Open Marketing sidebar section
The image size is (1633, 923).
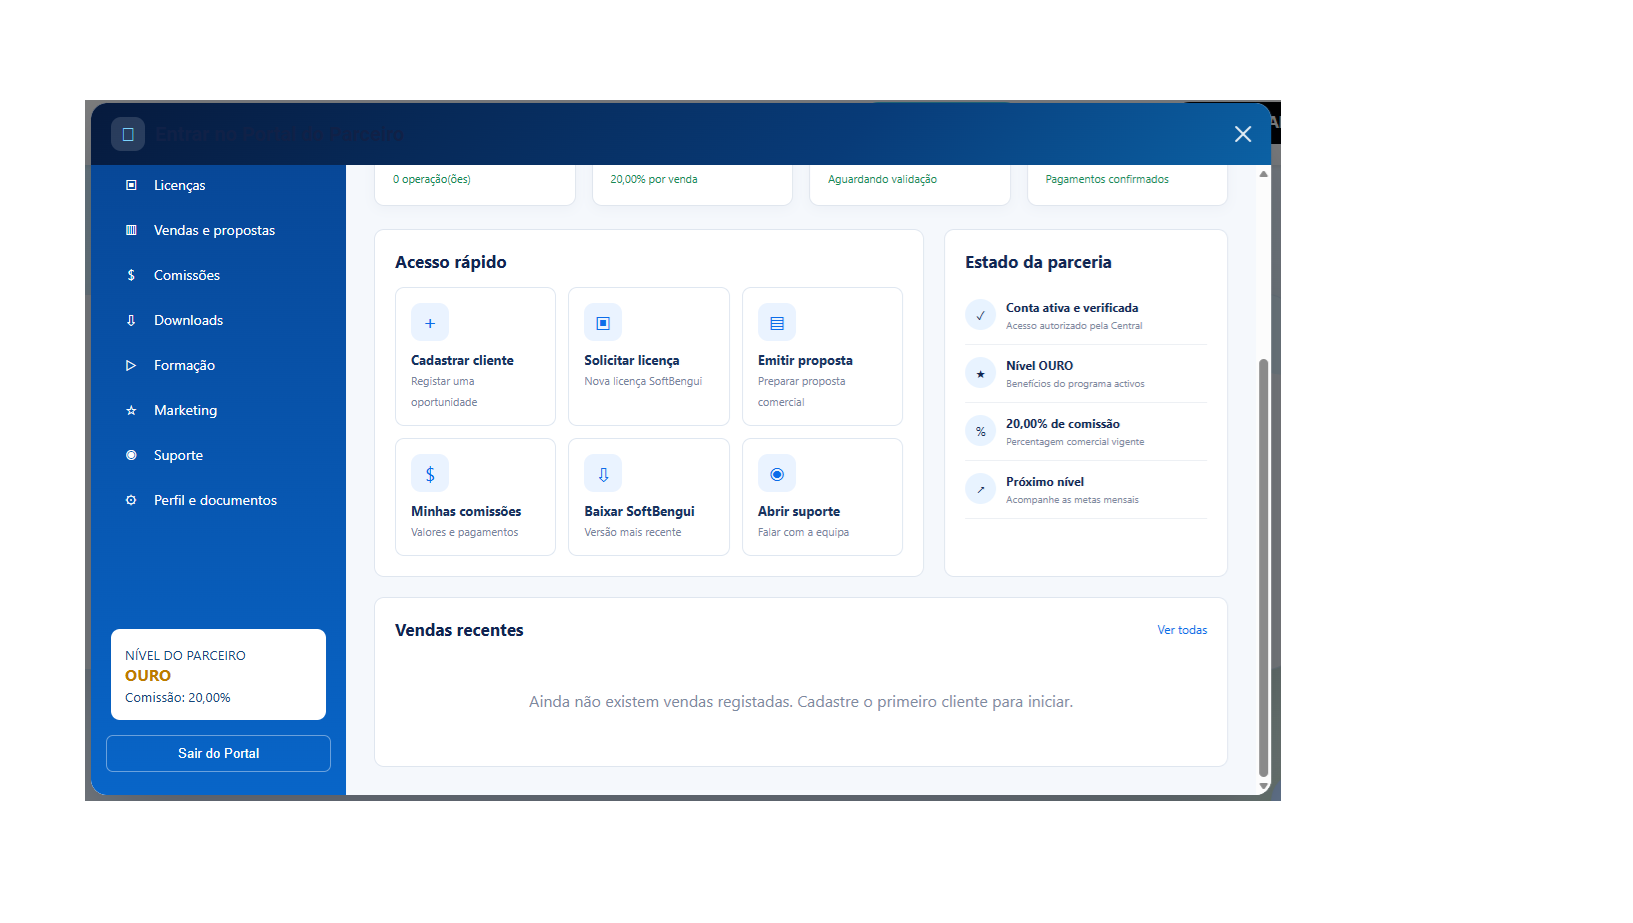click(x=218, y=410)
